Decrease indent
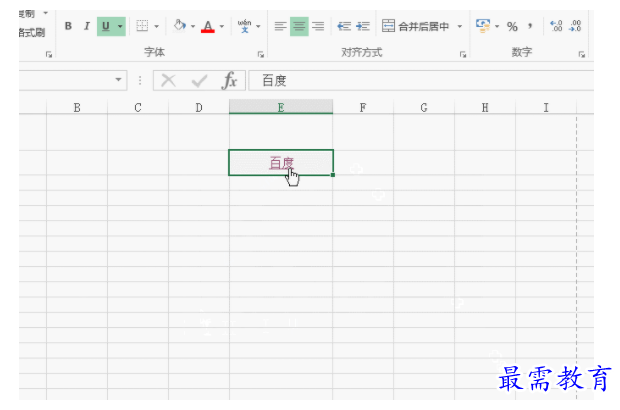The width and height of the screenshot is (620, 410). [x=344, y=26]
